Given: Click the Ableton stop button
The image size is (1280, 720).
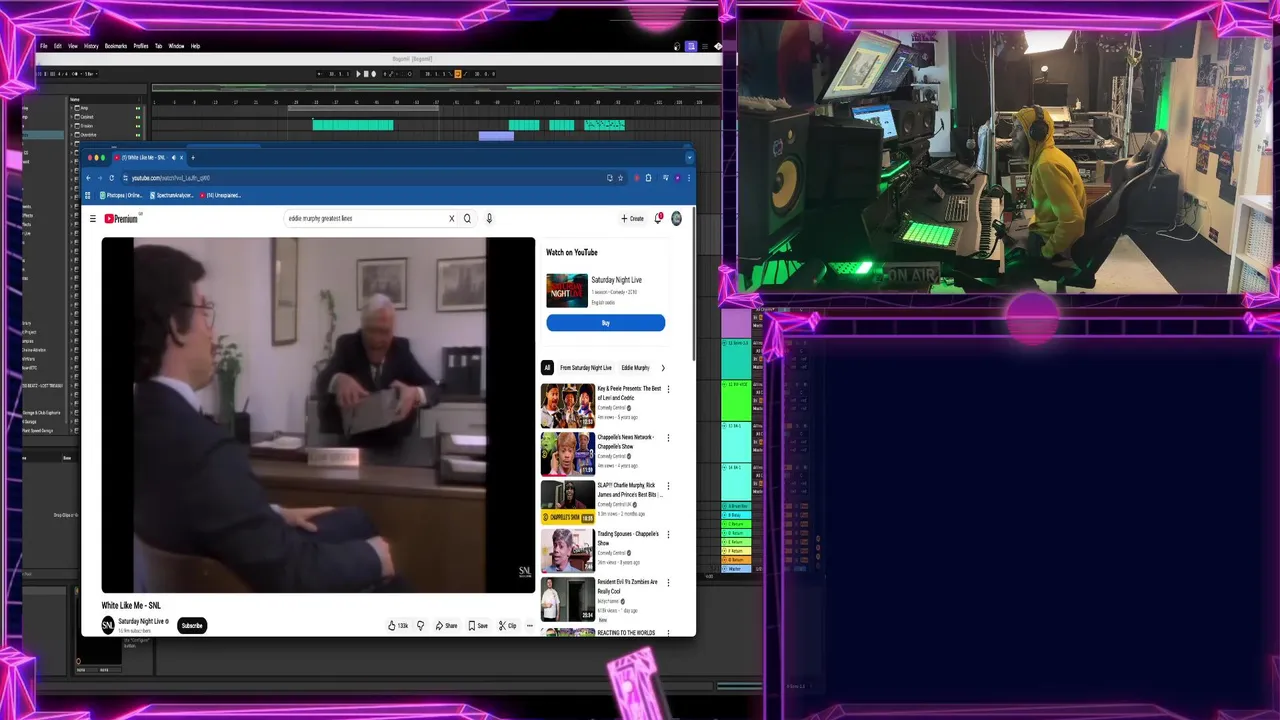Looking at the screenshot, I should [x=366, y=74].
